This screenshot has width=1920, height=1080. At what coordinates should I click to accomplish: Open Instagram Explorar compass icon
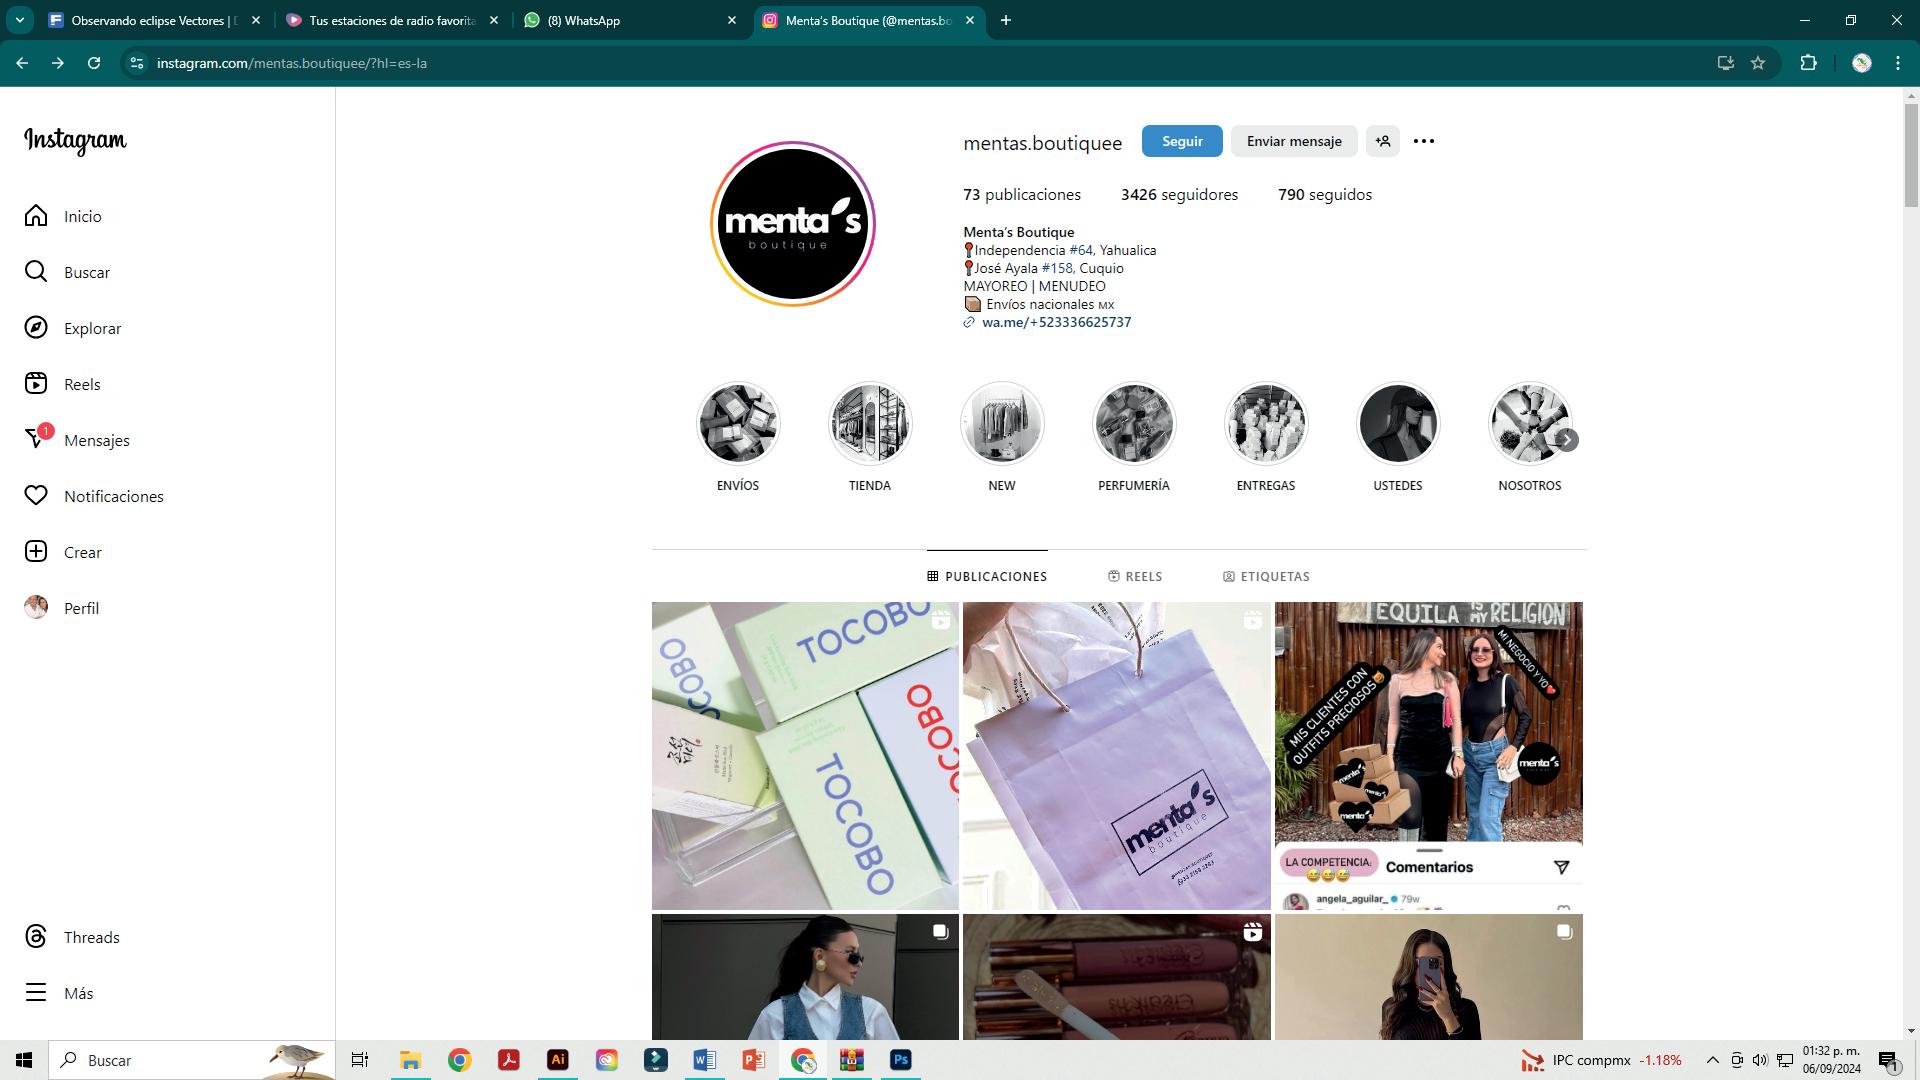point(36,328)
